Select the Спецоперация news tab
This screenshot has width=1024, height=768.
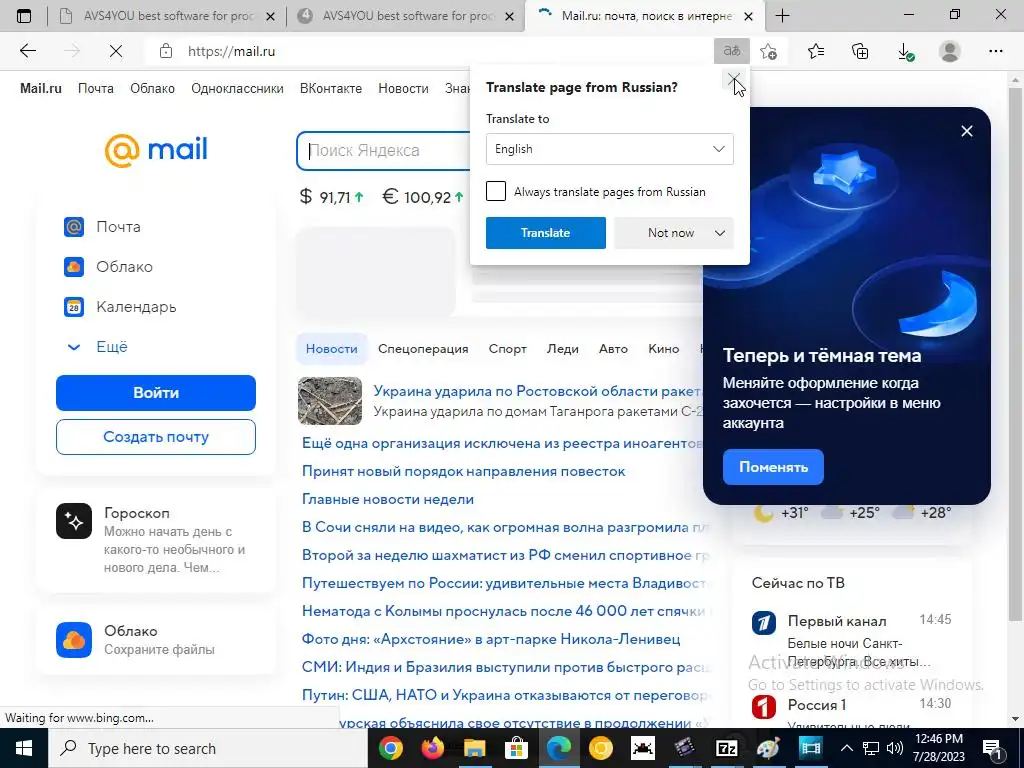pos(423,349)
